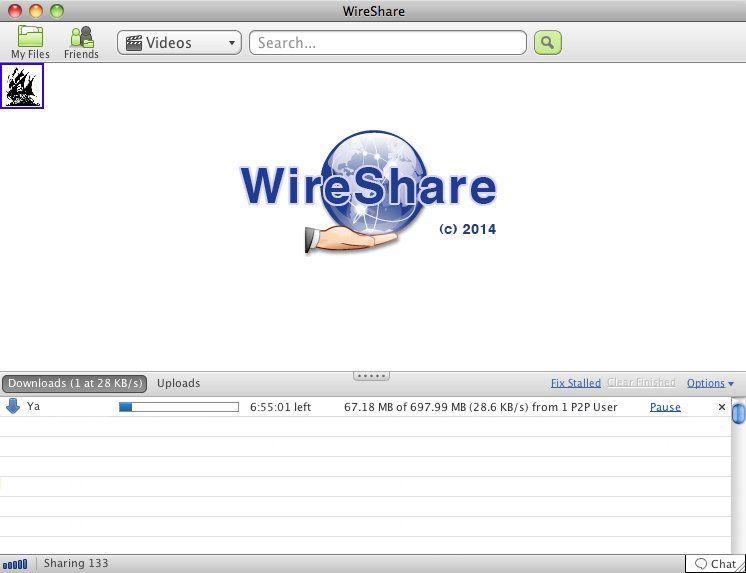Image resolution: width=746 pixels, height=573 pixels.
Task: Cancel the Ya download with X
Action: click(722, 407)
